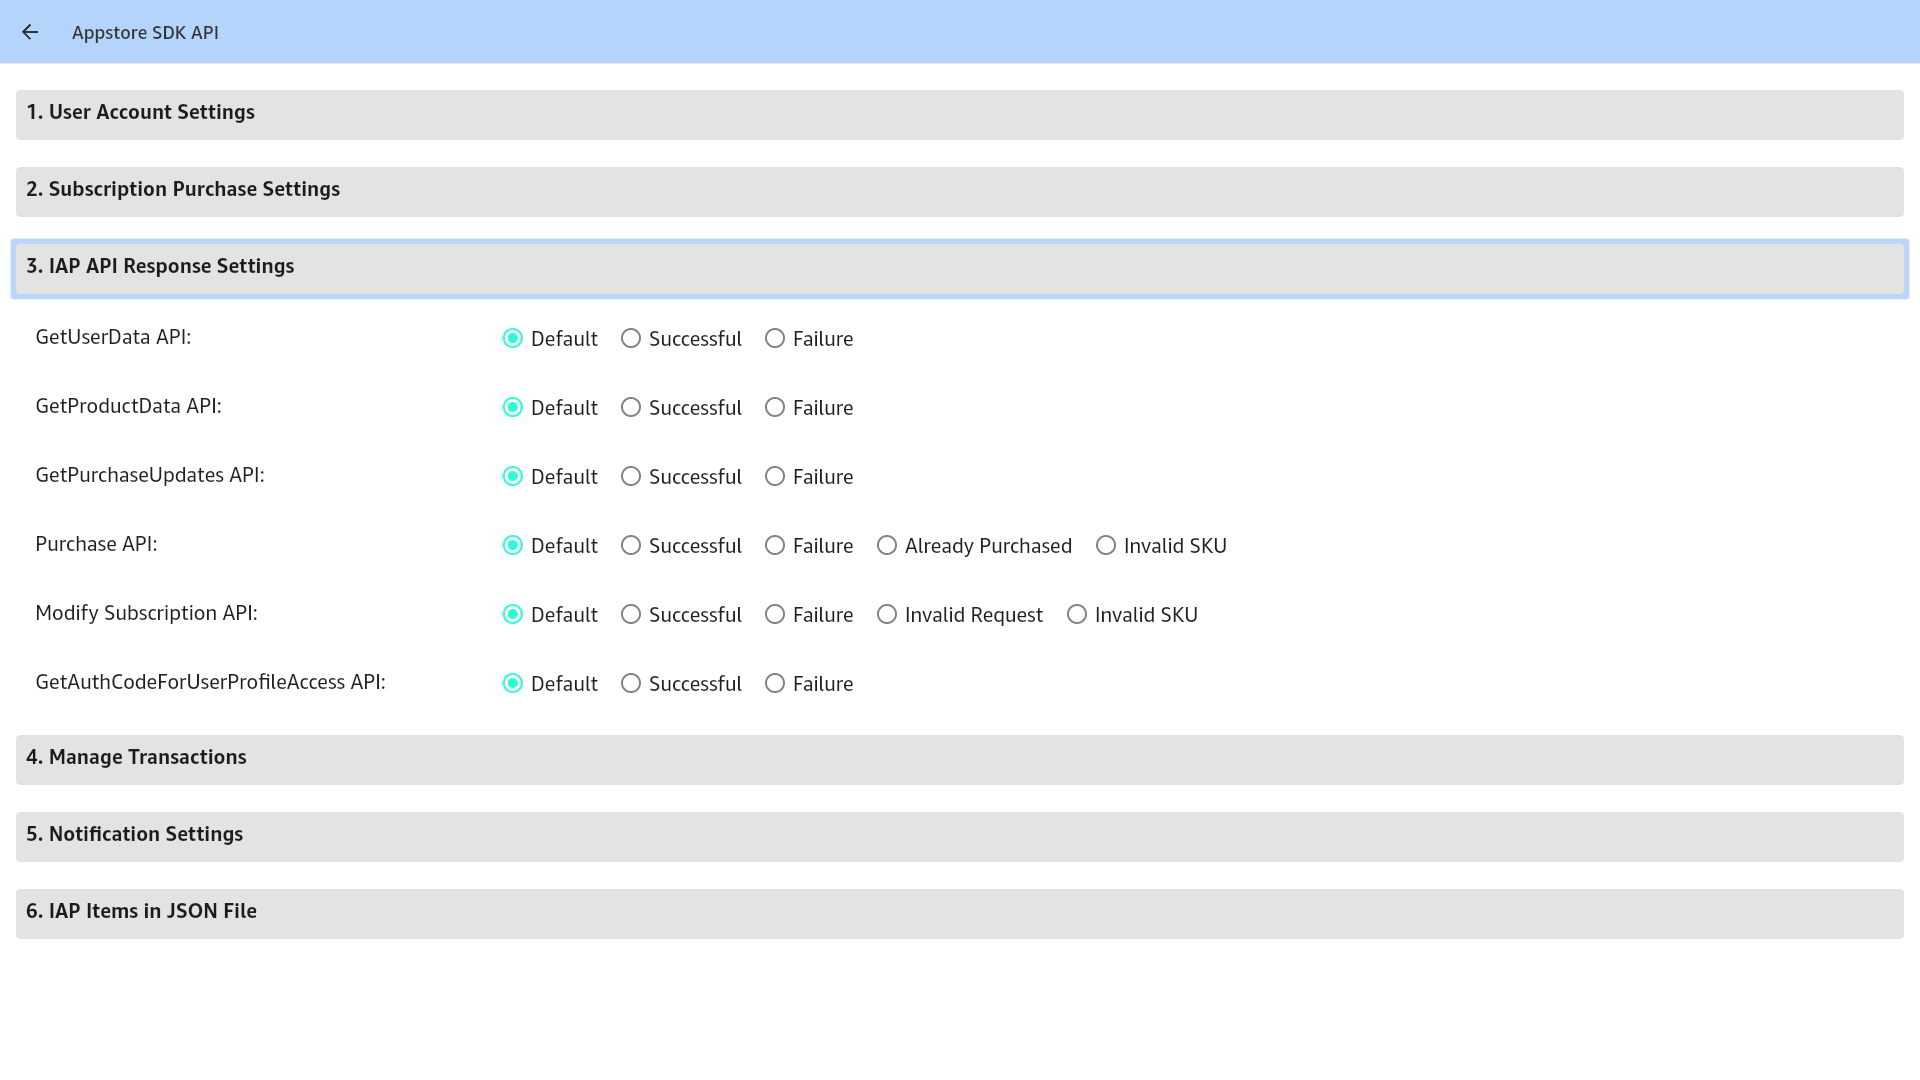Click the back arrow in the header
1920x1080 pixels.
coord(30,32)
